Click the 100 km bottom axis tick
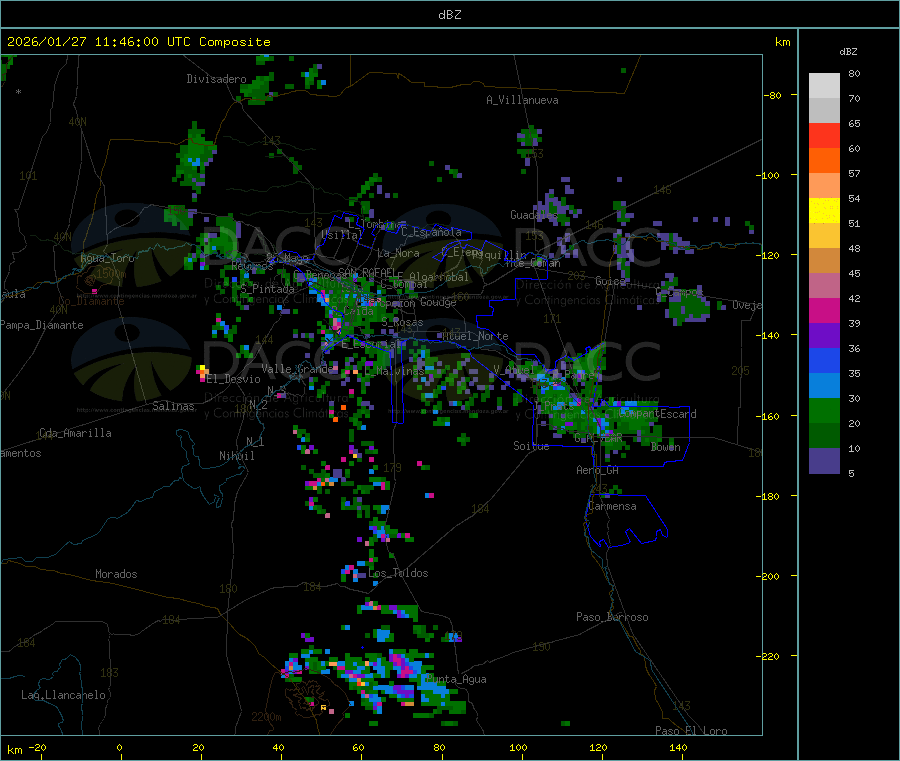Viewport: 900px width, 761px height. (x=518, y=747)
